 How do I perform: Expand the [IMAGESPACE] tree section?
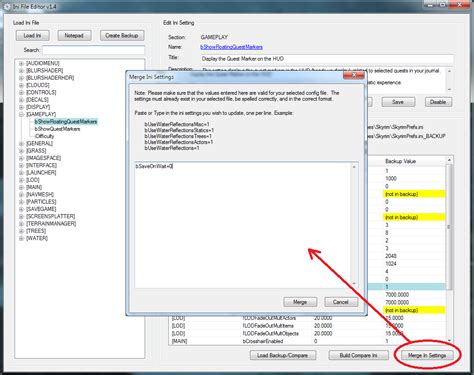tap(21, 158)
